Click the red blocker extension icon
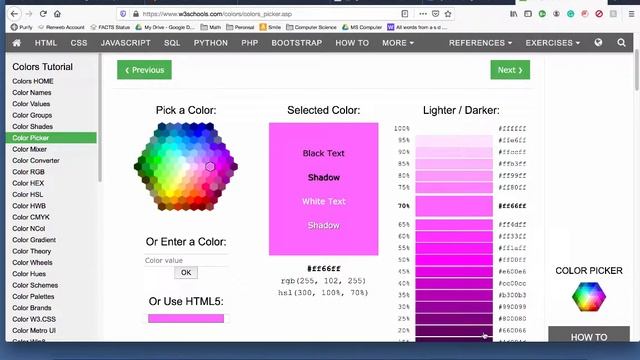 pos(599,14)
